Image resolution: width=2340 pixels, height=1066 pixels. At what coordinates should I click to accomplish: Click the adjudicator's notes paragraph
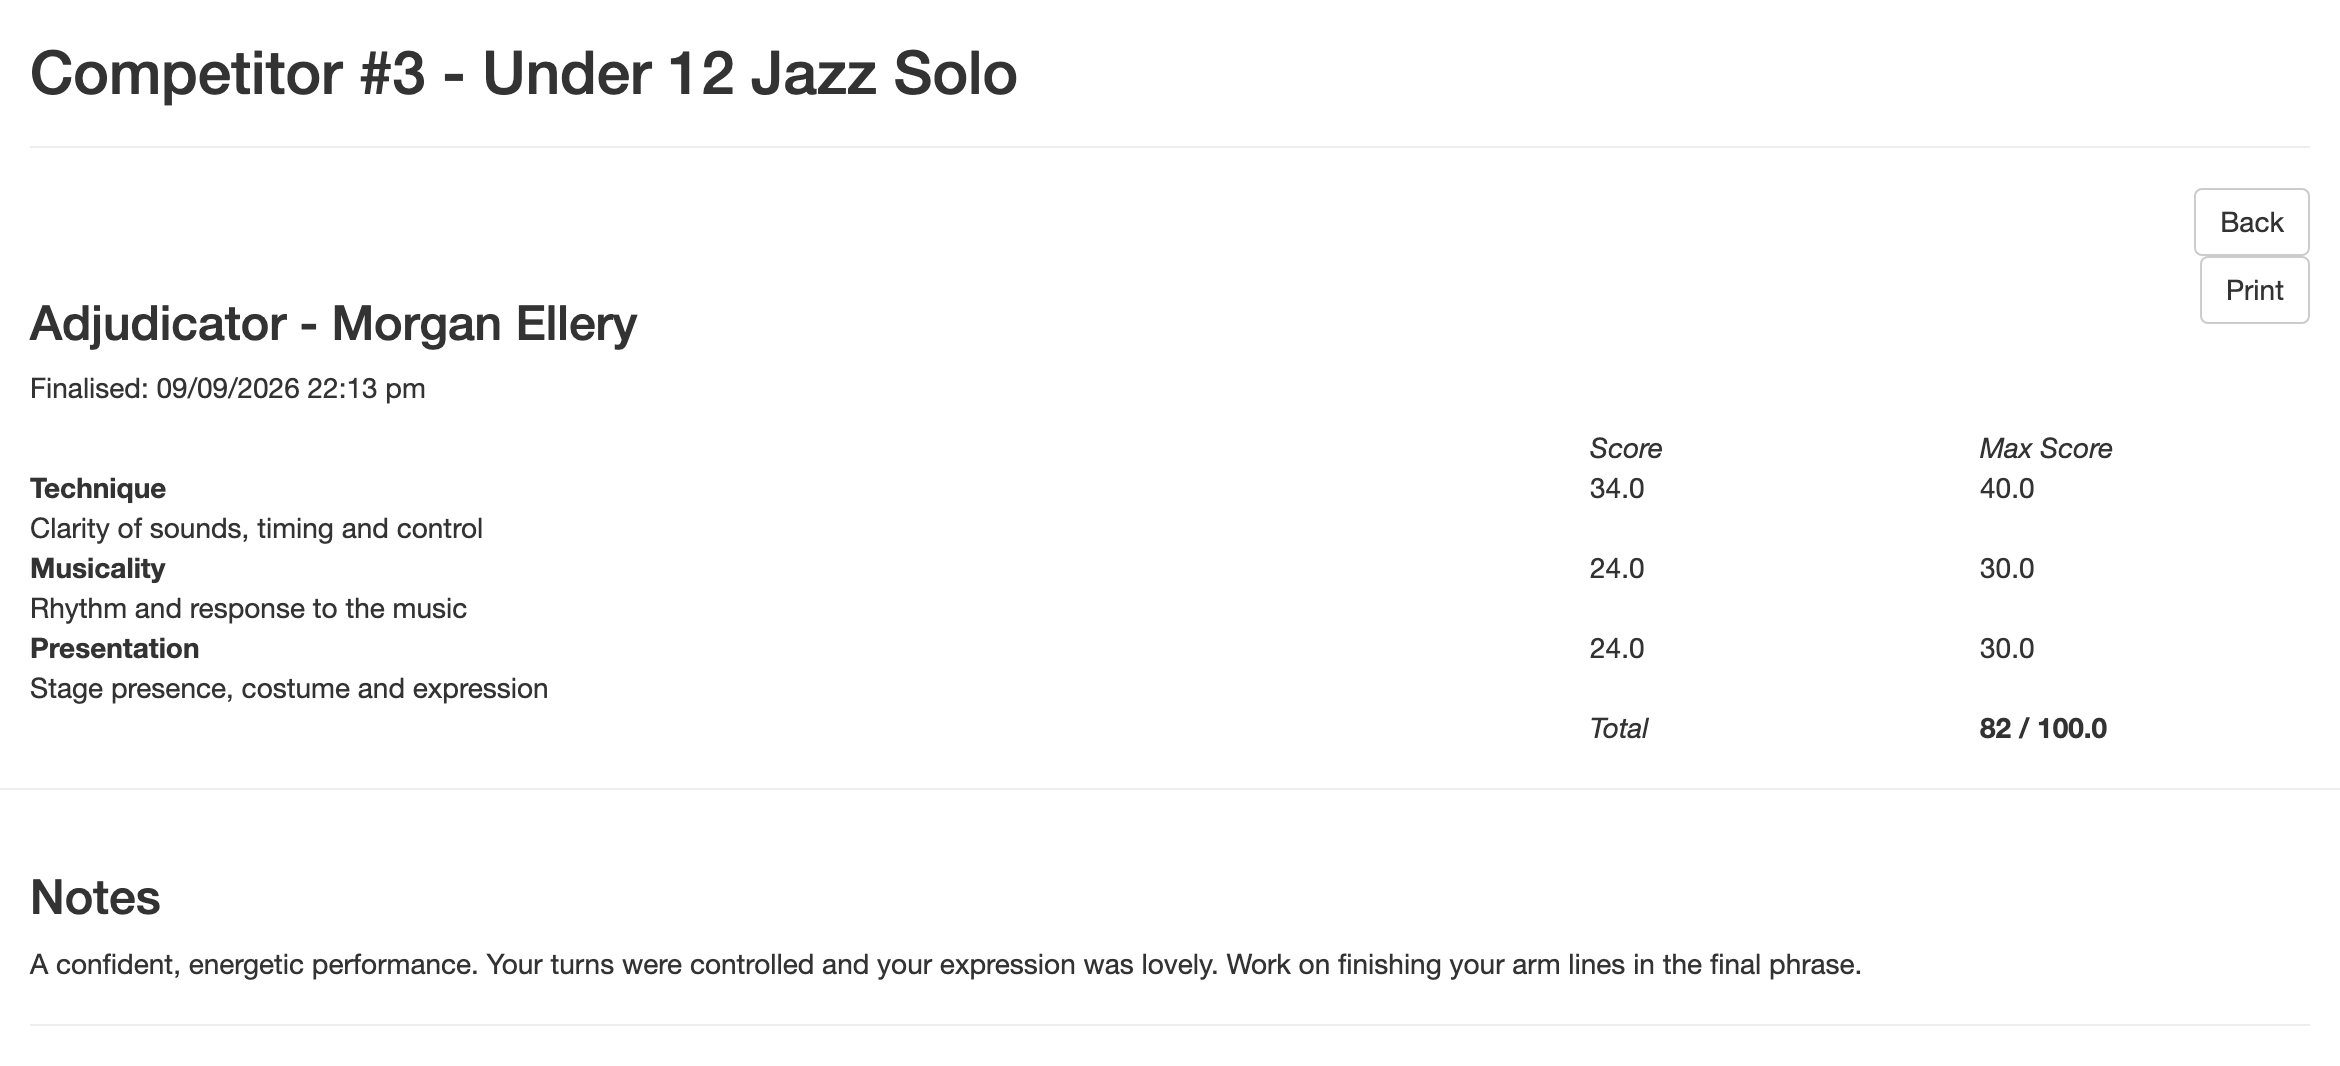pos(945,964)
